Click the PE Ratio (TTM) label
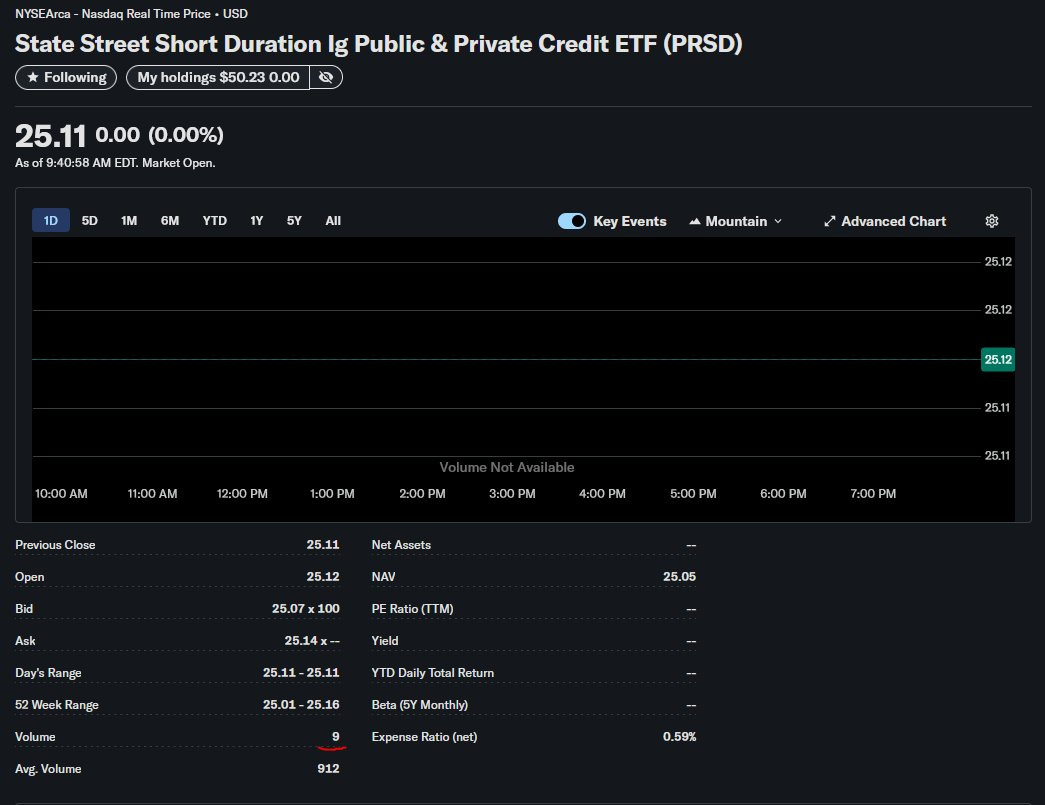The image size is (1045, 805). pos(413,609)
